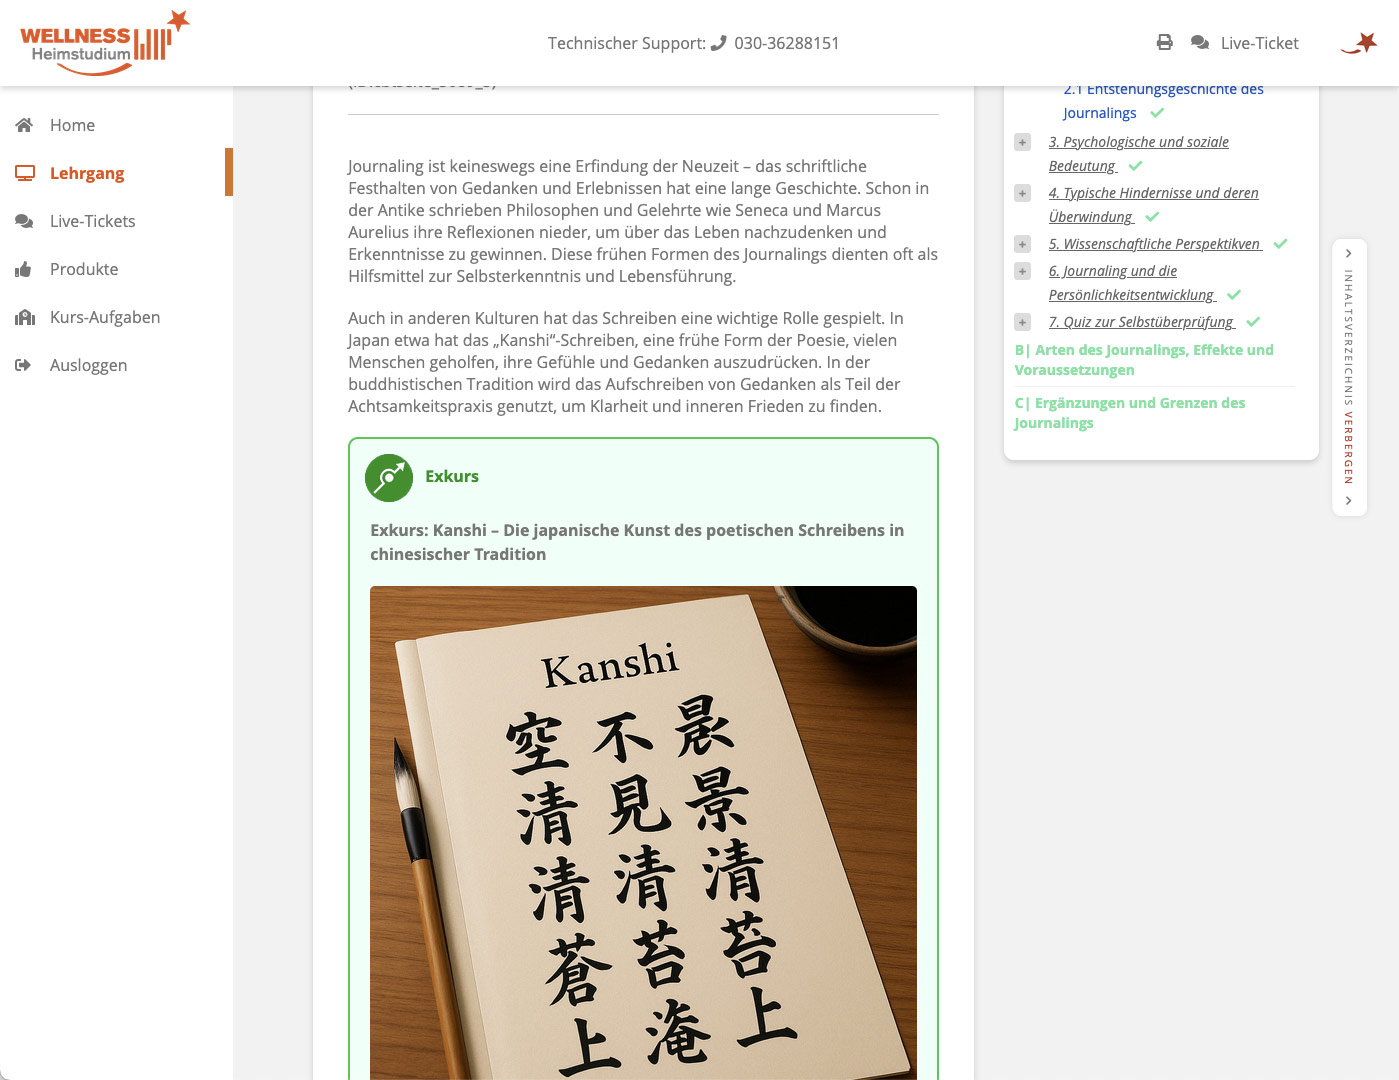Click the Produkte thumbs-up icon
This screenshot has width=1399, height=1080.
24,269
